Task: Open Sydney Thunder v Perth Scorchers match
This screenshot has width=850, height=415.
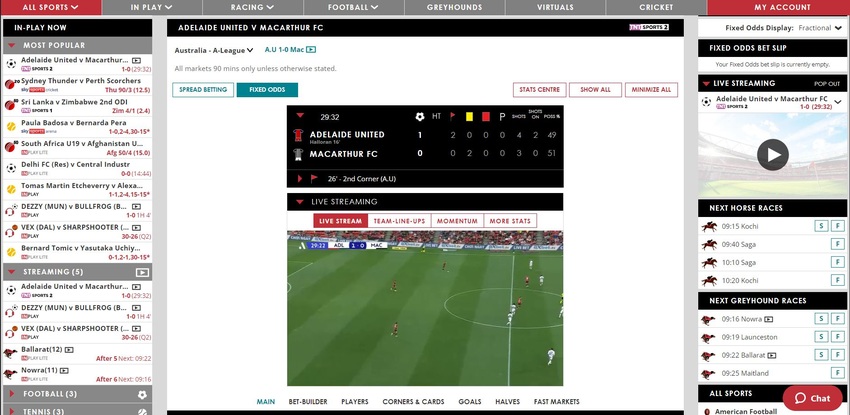Action: click(78, 85)
